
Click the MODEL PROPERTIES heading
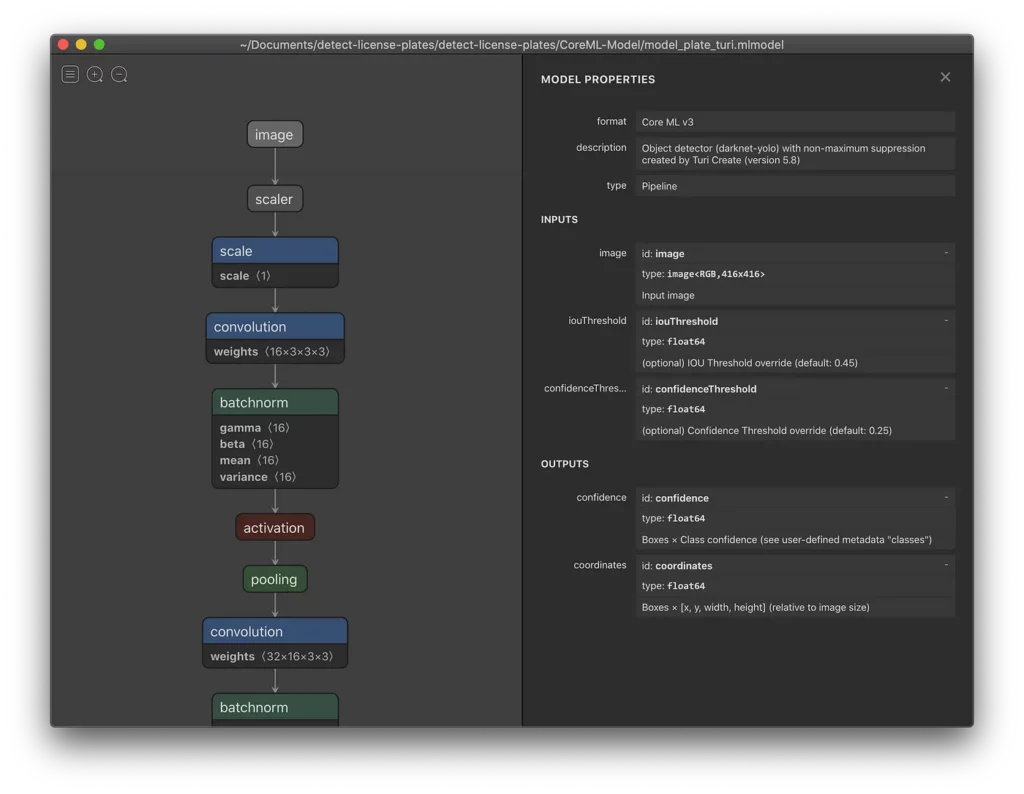(598, 80)
